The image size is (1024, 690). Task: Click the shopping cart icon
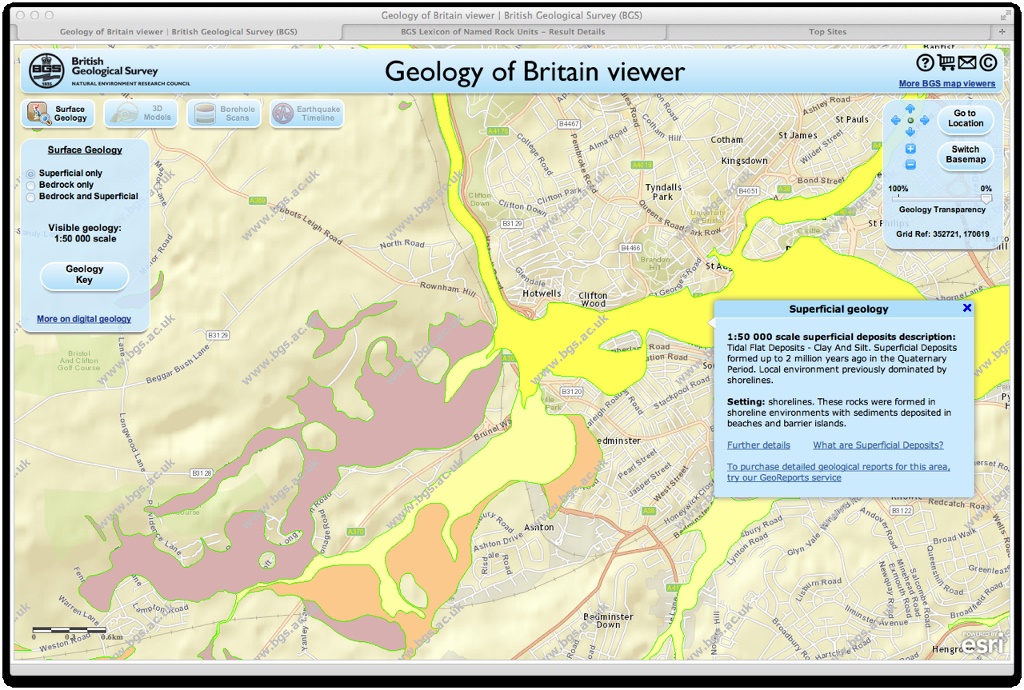(946, 63)
